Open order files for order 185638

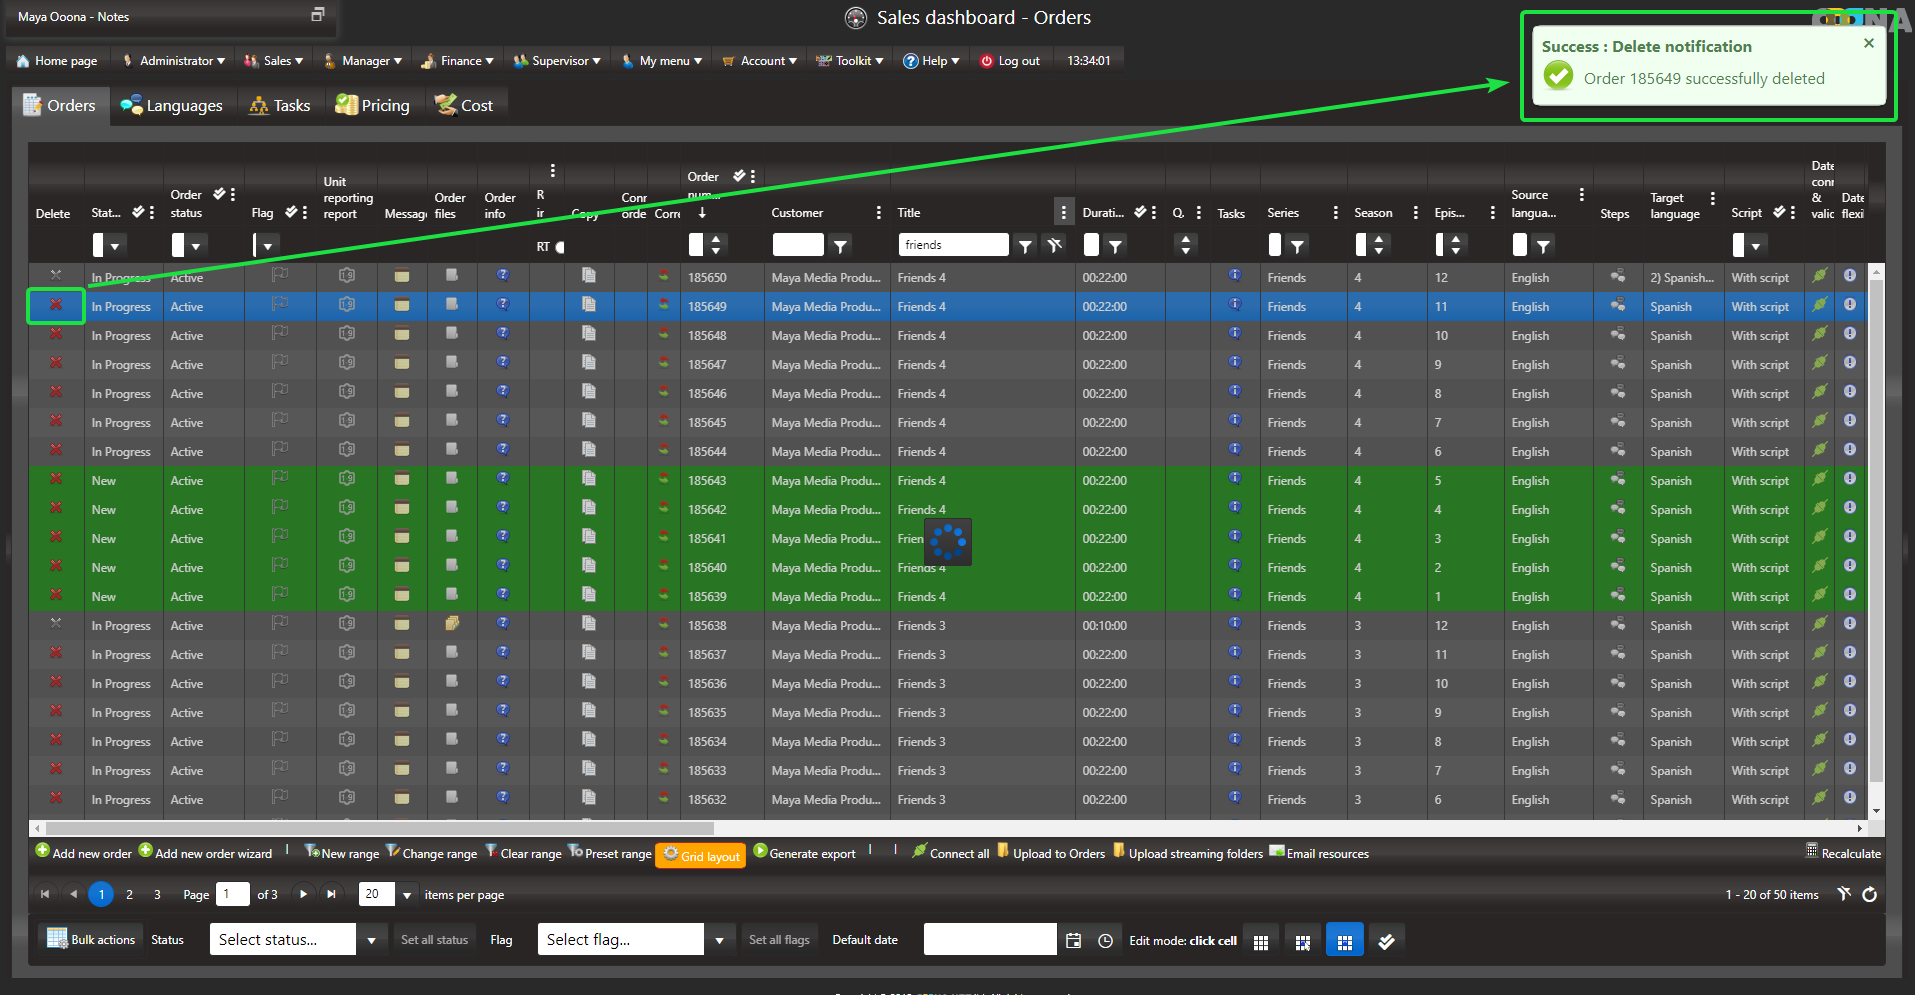point(452,624)
